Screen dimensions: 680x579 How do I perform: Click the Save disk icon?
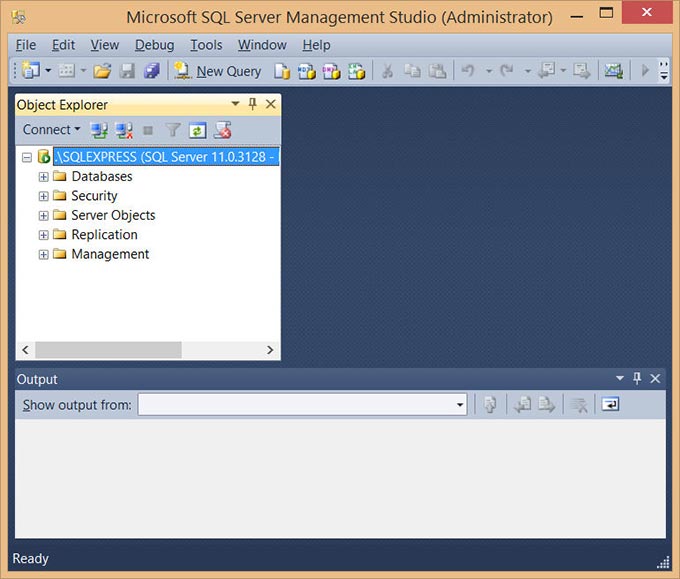(x=127, y=70)
